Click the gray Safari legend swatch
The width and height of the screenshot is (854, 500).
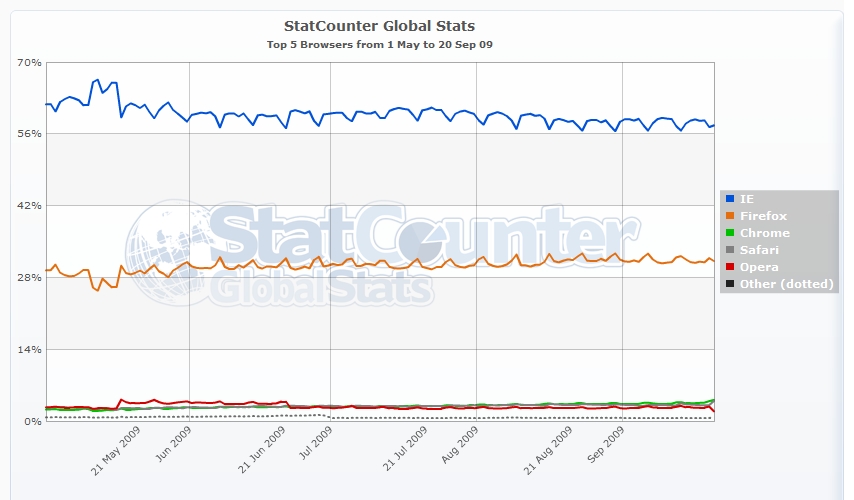pyautogui.click(x=729, y=250)
